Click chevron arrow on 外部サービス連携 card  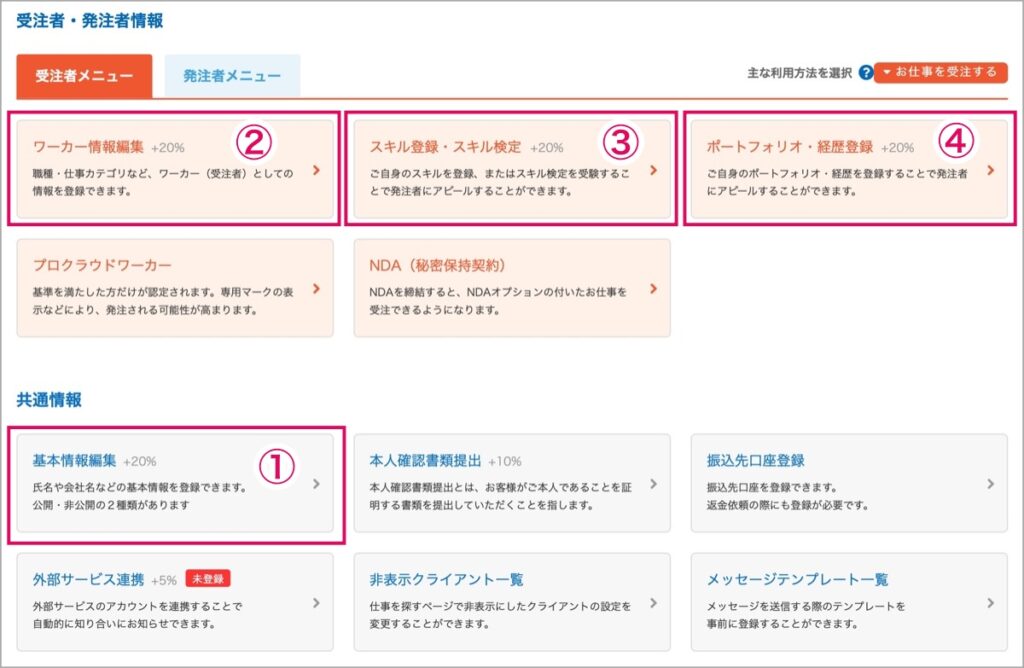point(317,603)
